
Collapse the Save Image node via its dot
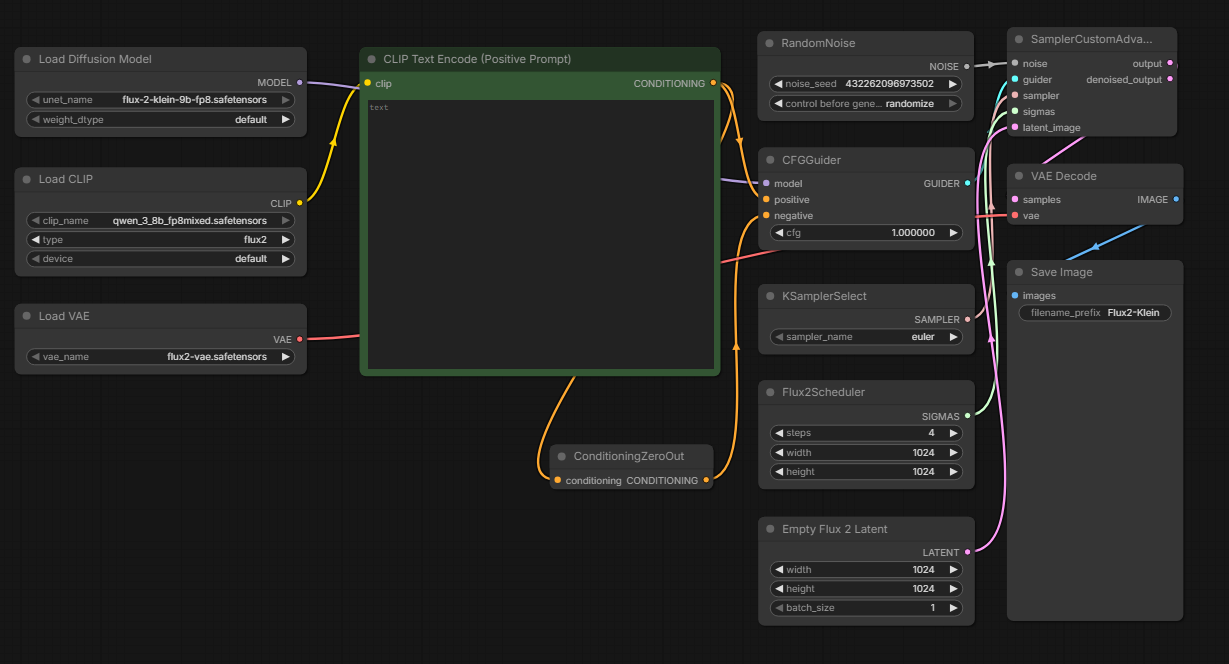pos(1019,273)
